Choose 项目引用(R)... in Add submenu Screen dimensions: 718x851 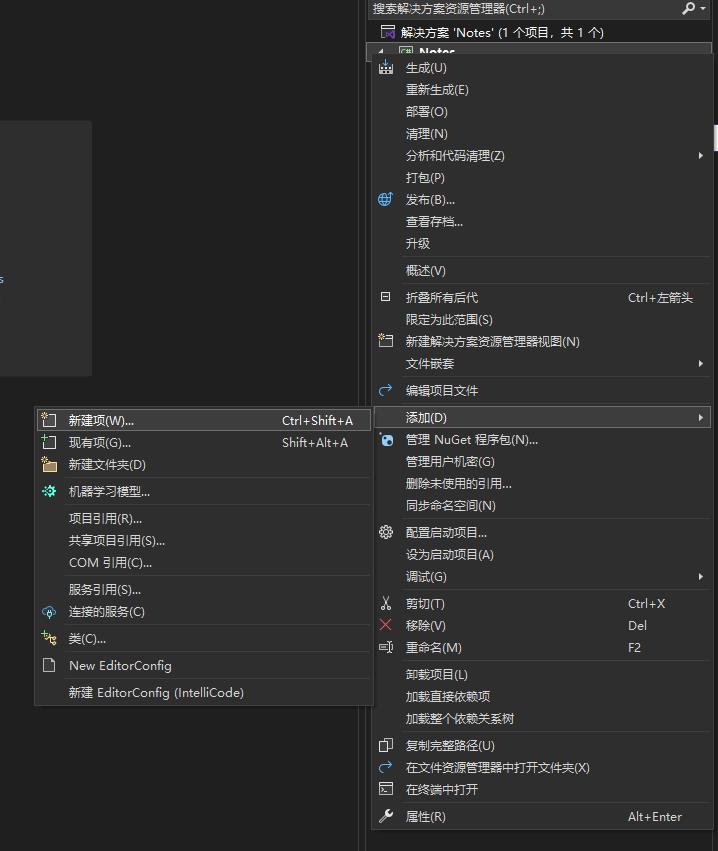204,518
